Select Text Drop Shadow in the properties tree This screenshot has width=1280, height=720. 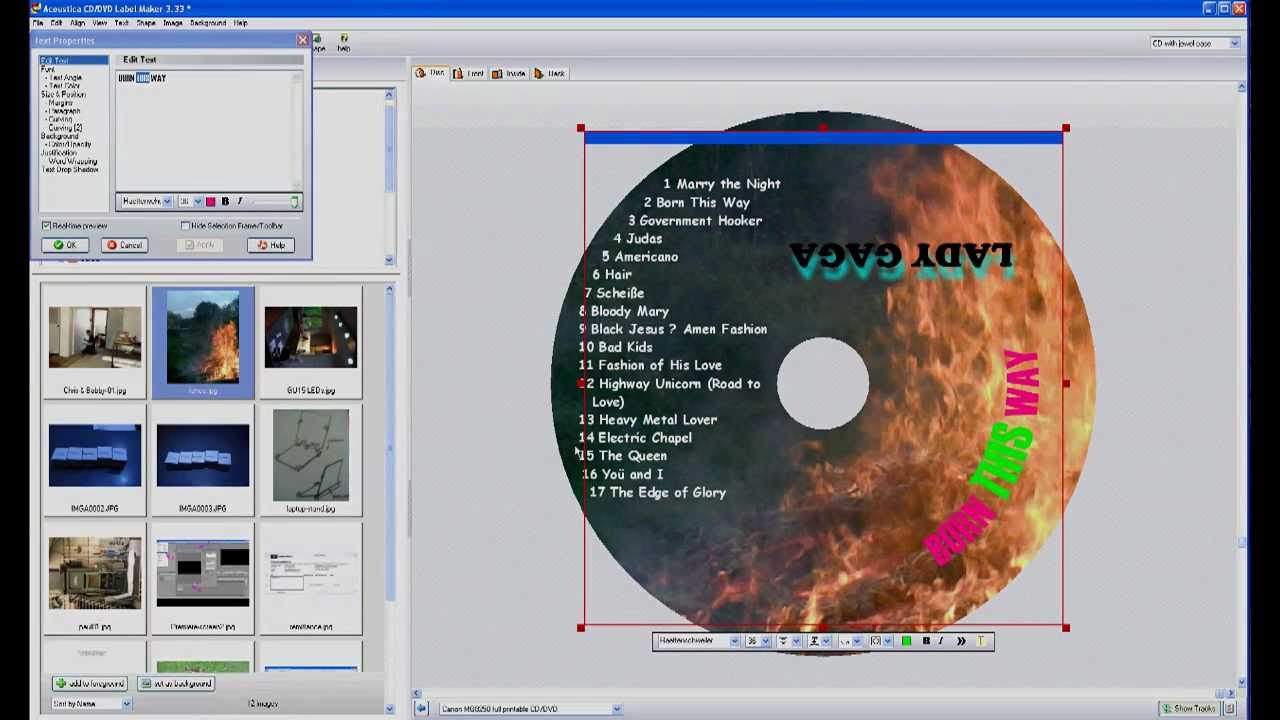point(70,170)
